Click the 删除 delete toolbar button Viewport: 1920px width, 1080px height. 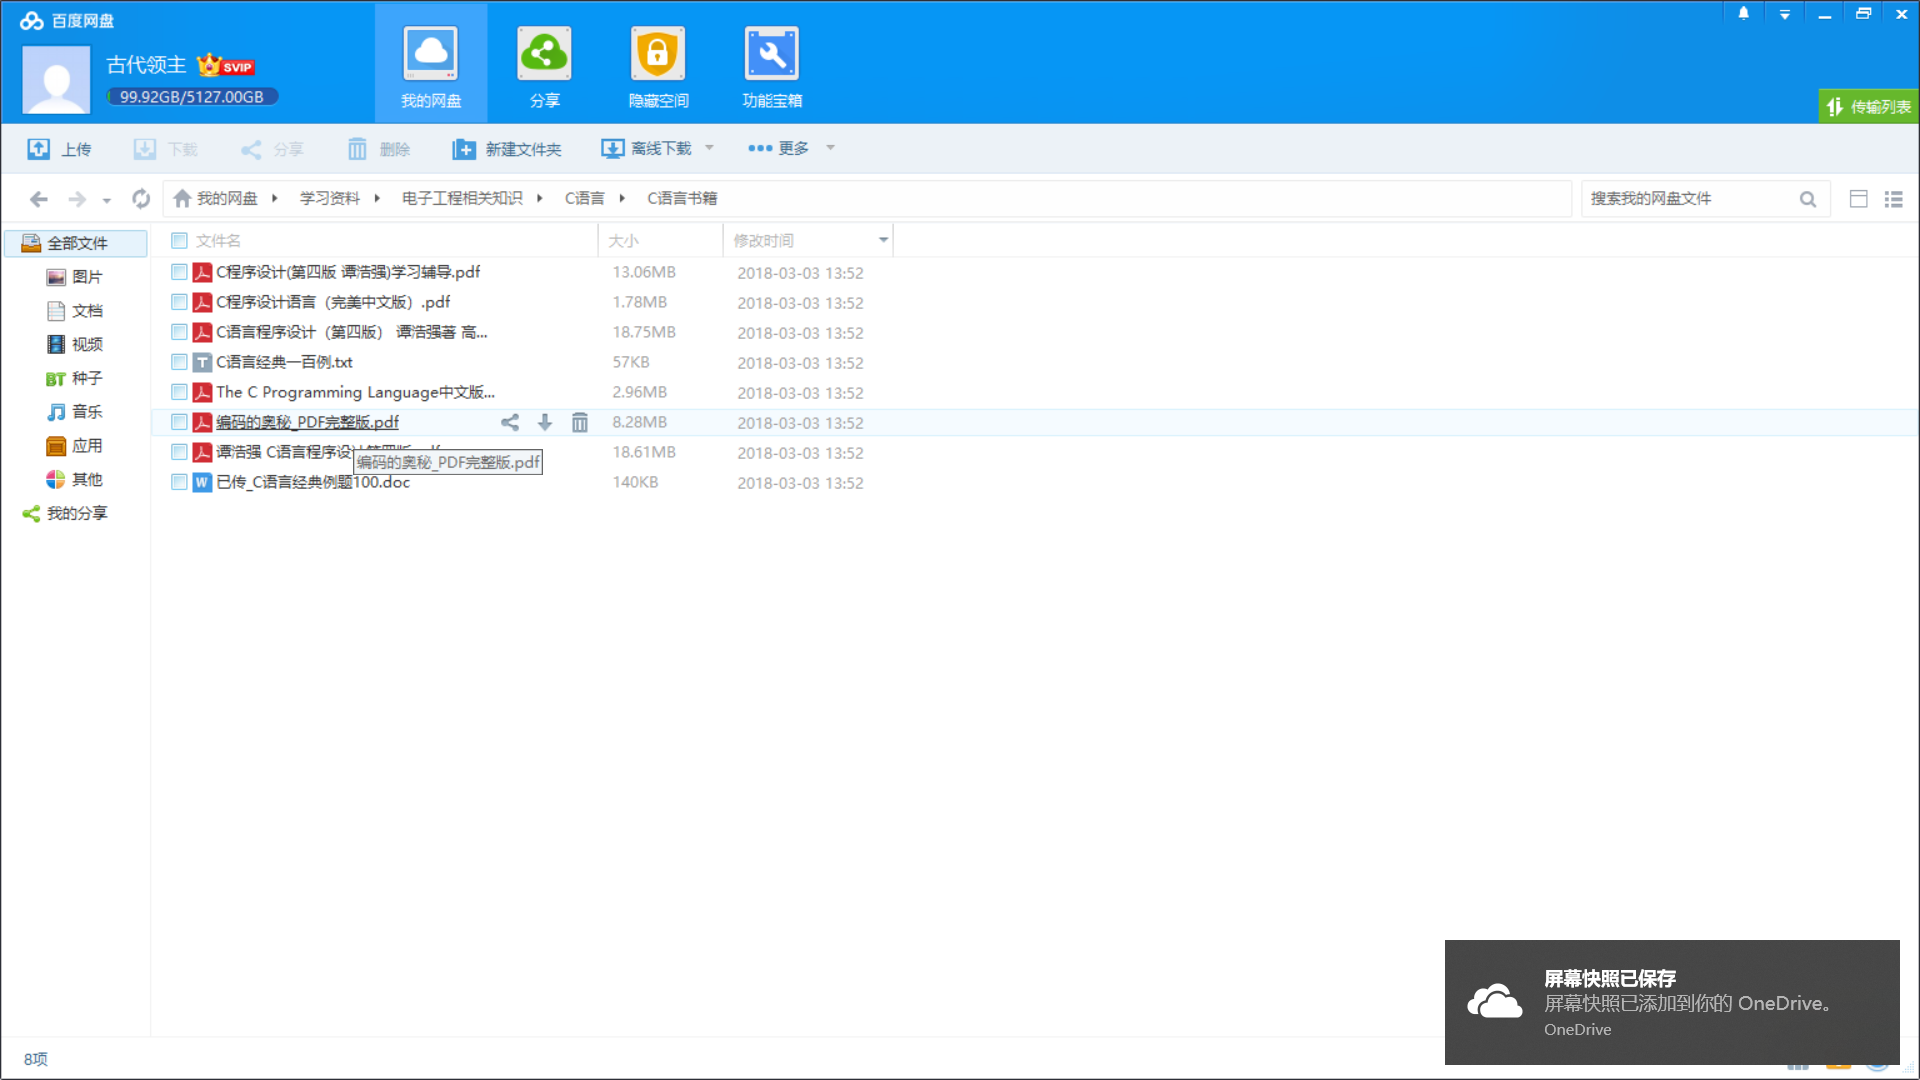coord(379,149)
